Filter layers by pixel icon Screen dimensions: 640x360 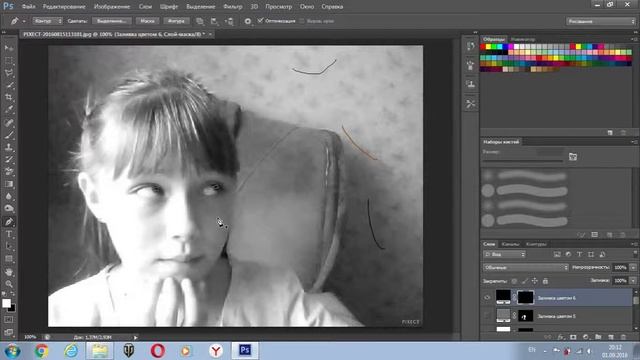[557, 254]
